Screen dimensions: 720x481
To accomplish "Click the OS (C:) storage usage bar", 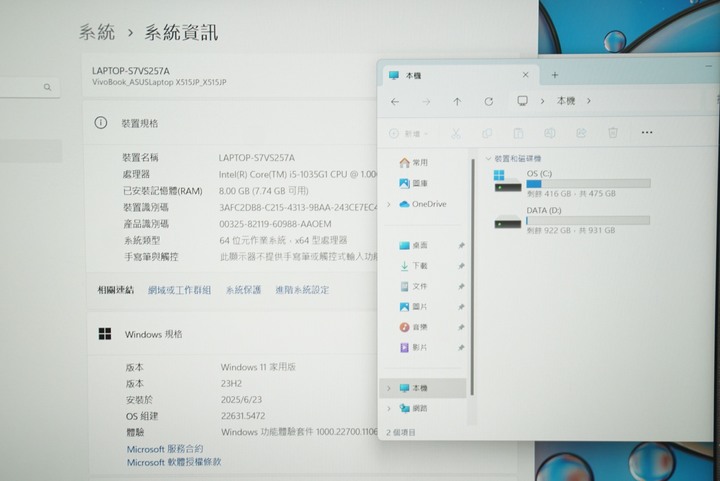I will coord(588,184).
